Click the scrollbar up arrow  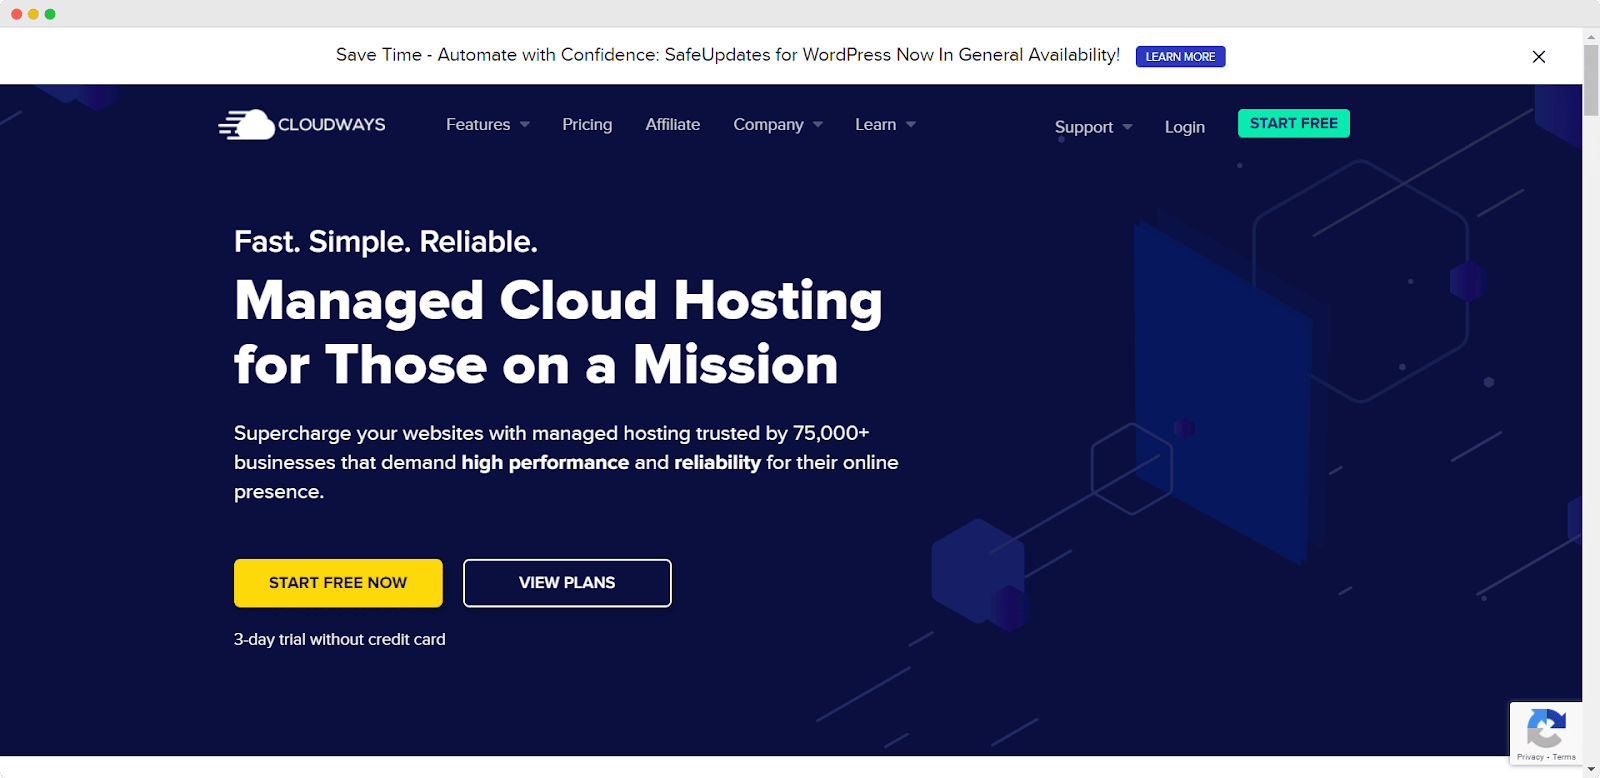[1591, 36]
